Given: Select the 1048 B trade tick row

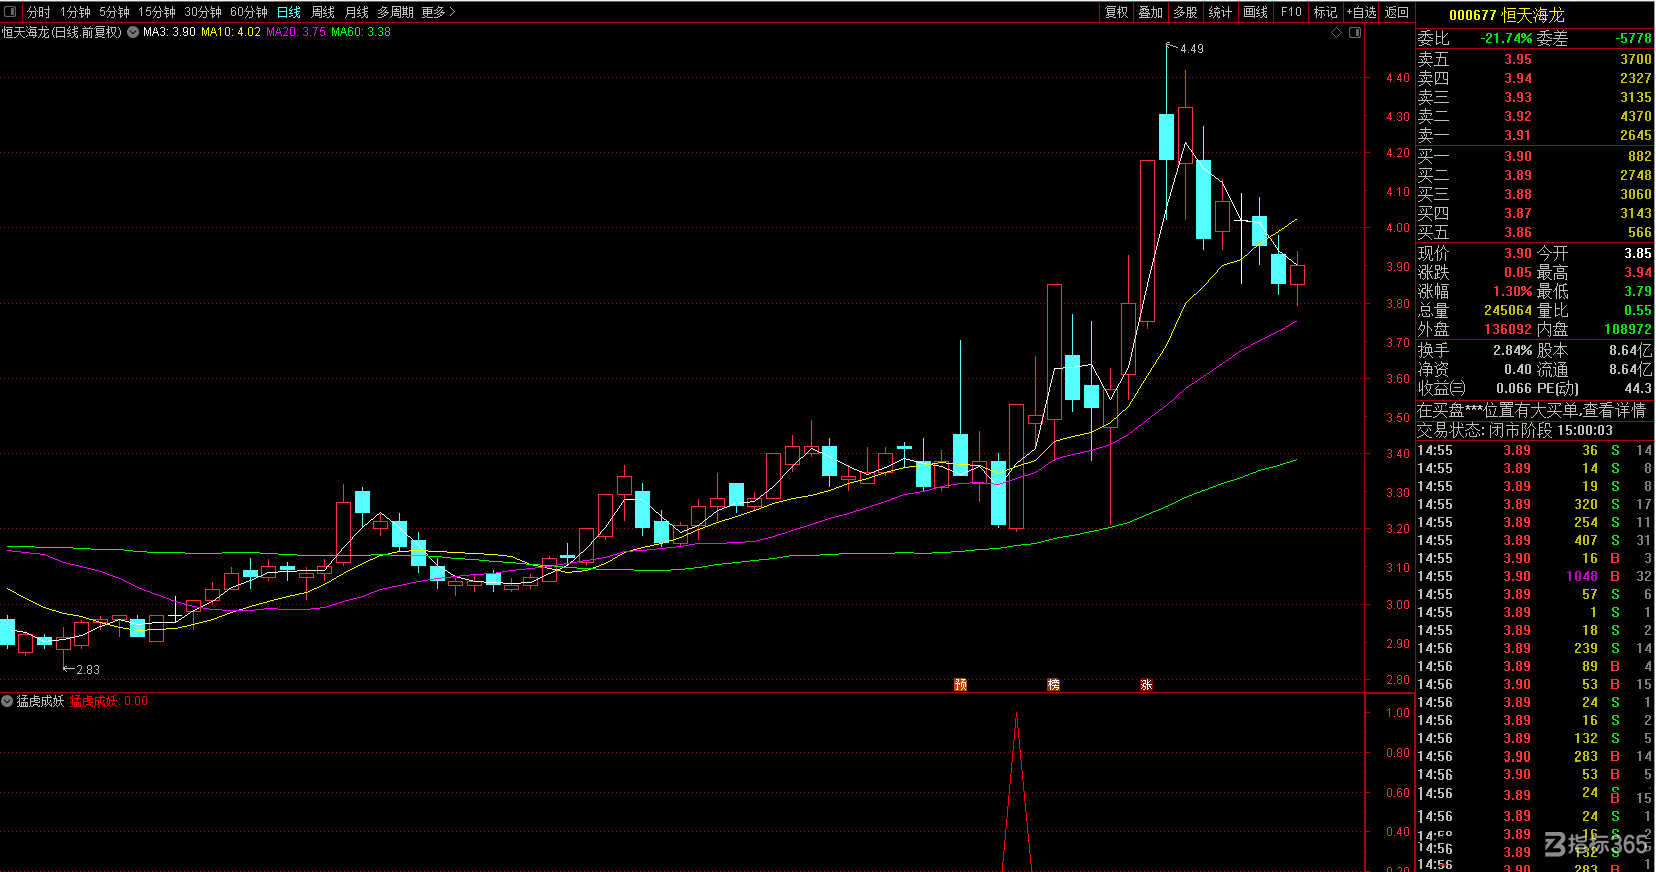Looking at the screenshot, I should [1534, 576].
